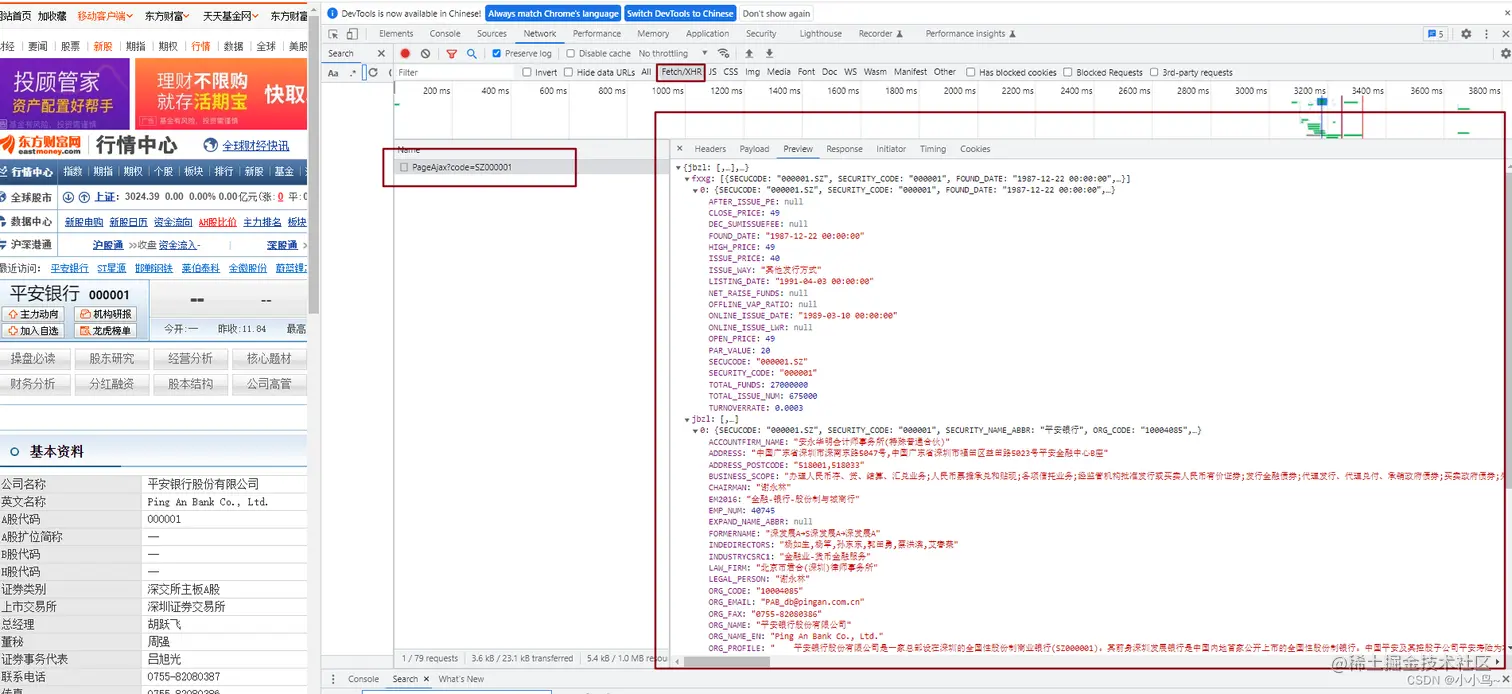Image resolution: width=1512 pixels, height=694 pixels.
Task: Click Always match Chrome's language button
Action: 553,14
